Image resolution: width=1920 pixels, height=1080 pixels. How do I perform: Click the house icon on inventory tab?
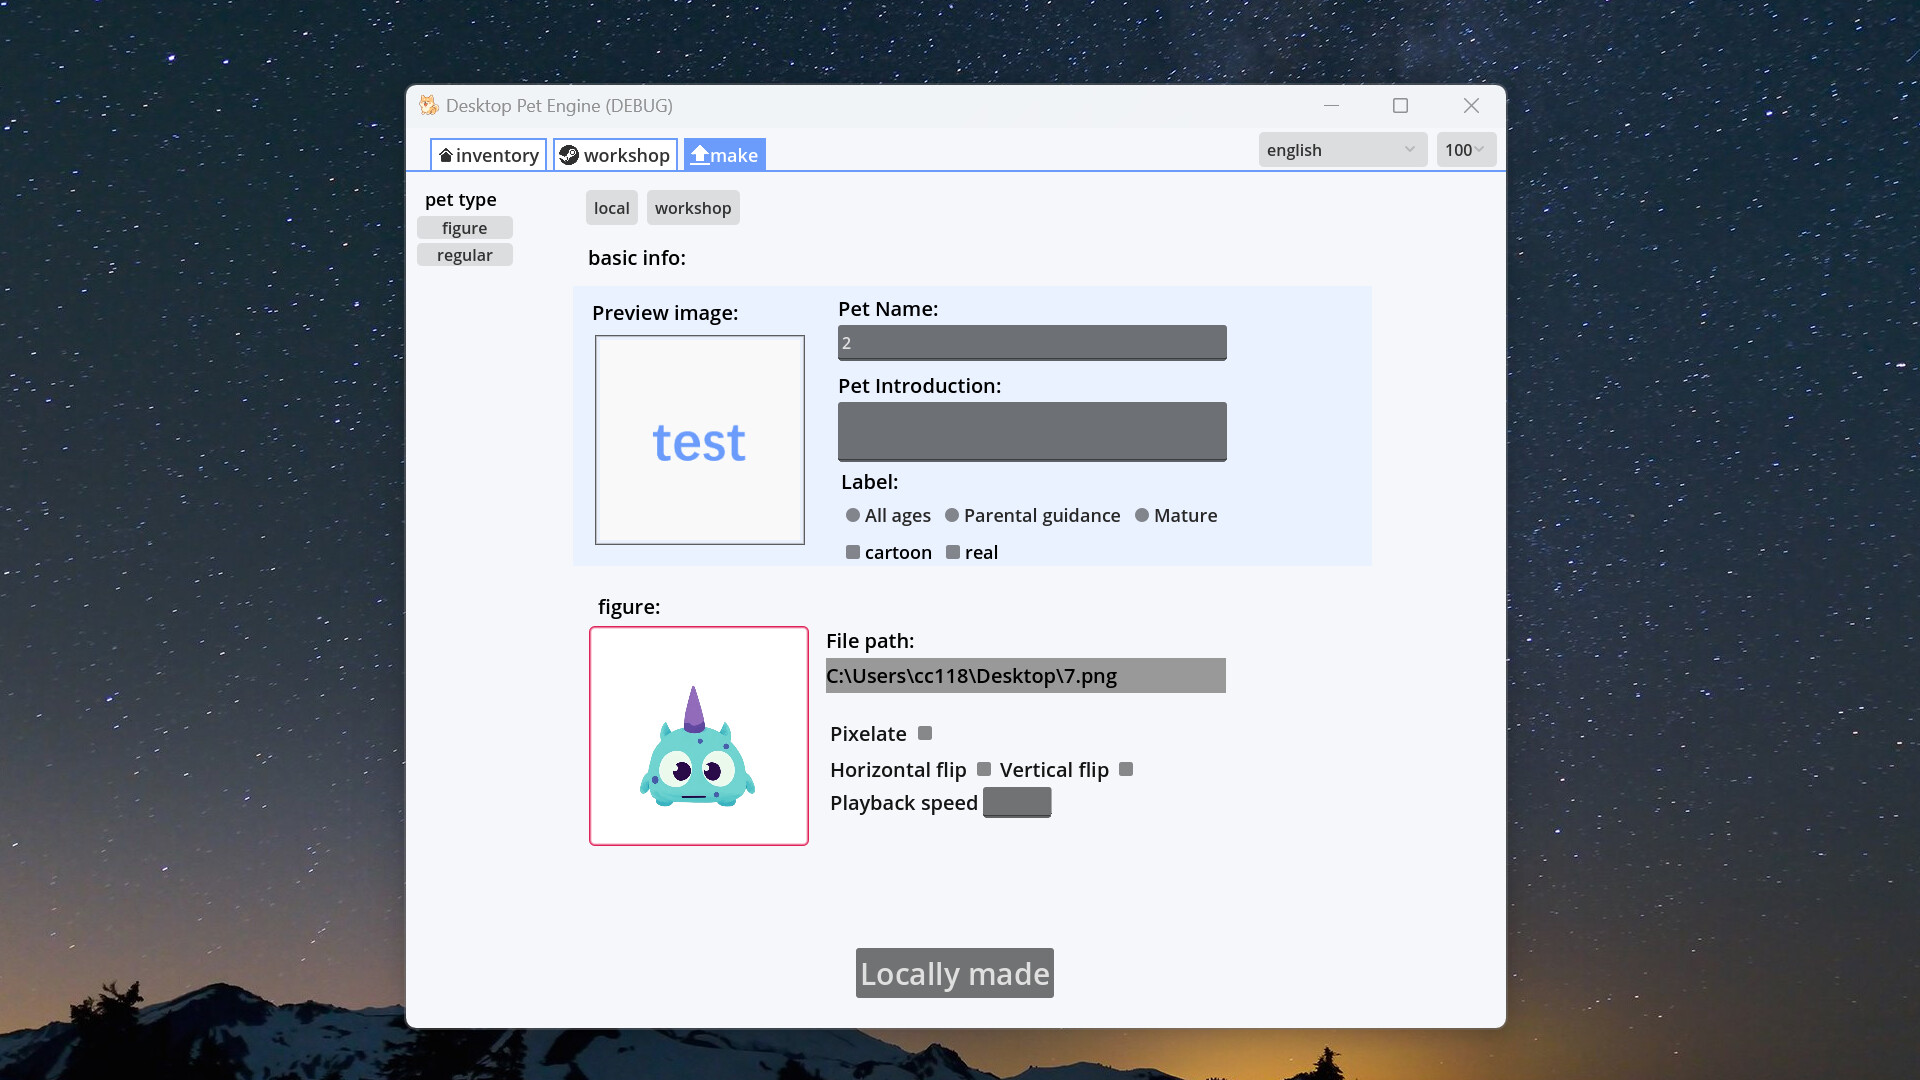[x=447, y=155]
